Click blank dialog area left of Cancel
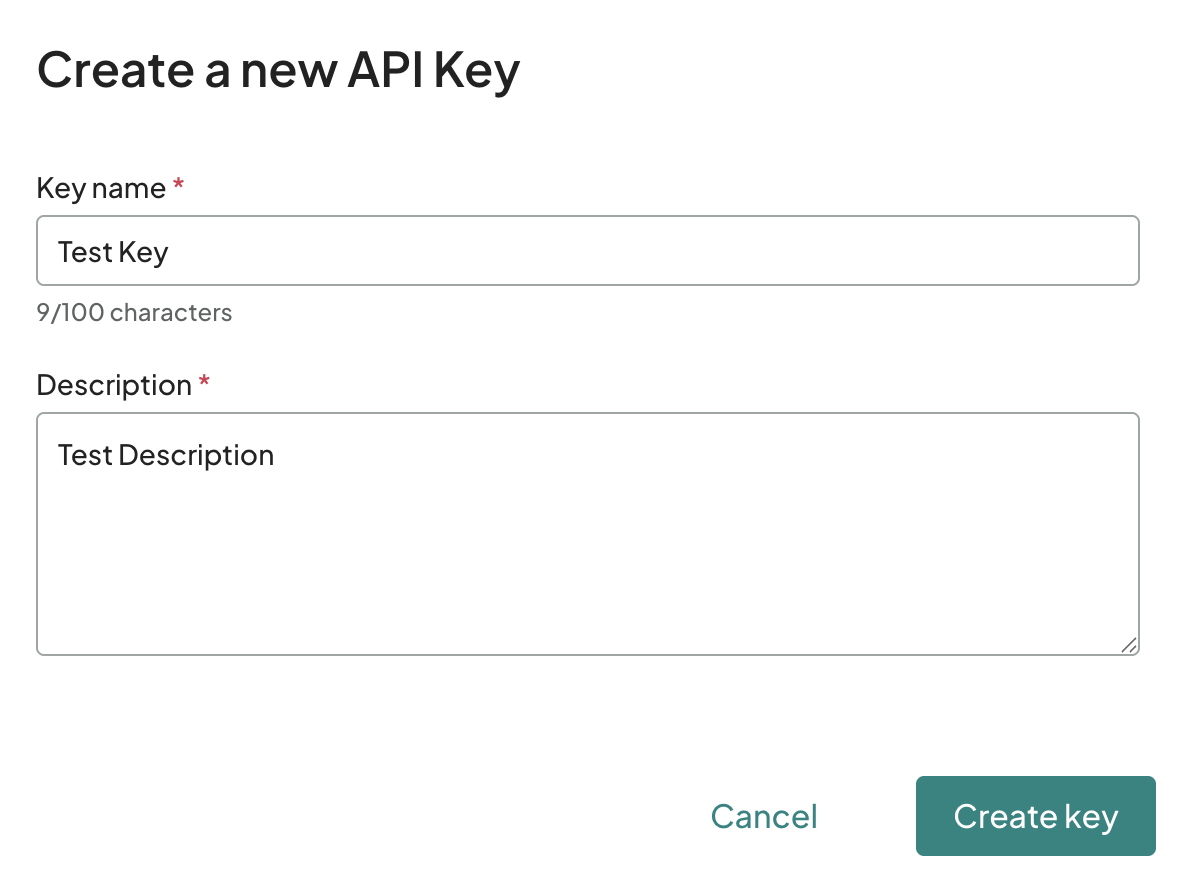Image resolution: width=1178 pixels, height=894 pixels. (400, 816)
